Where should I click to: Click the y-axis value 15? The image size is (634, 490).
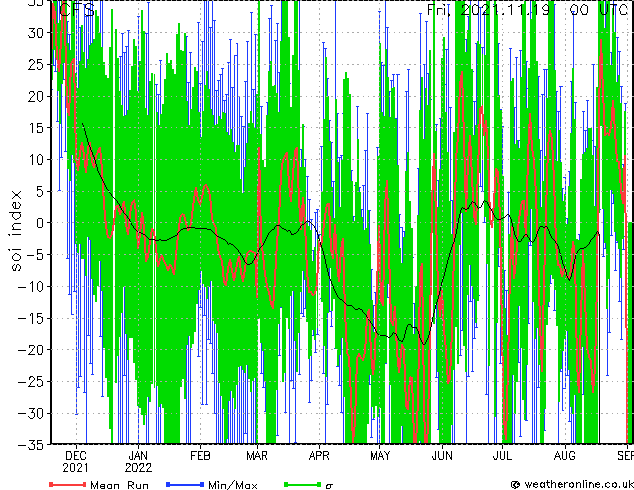click(x=36, y=128)
